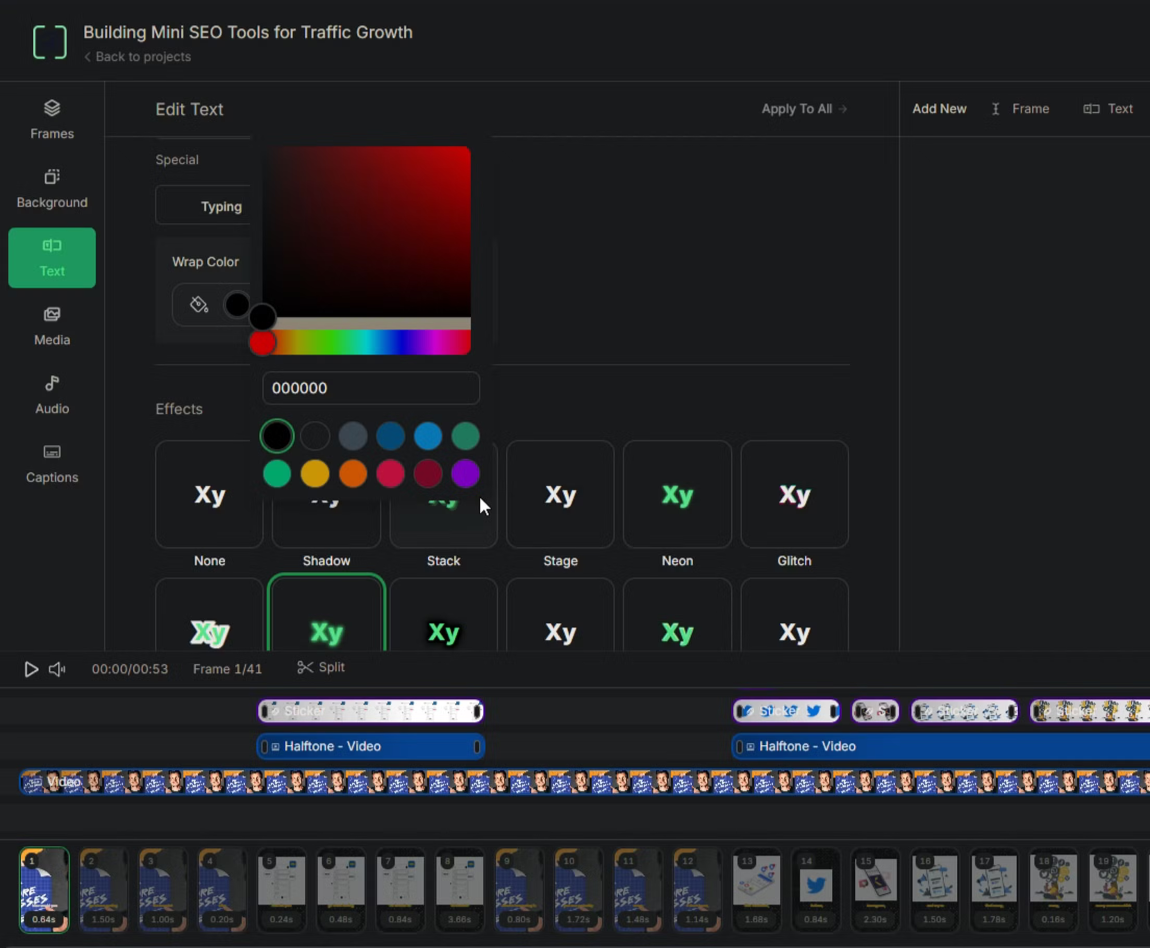The height and width of the screenshot is (948, 1150).
Task: Add new Text element
Action: pyautogui.click(x=1108, y=109)
